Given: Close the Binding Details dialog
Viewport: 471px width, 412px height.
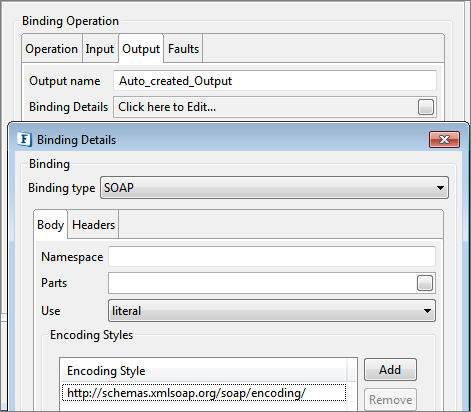Looking at the screenshot, I should [x=444, y=139].
